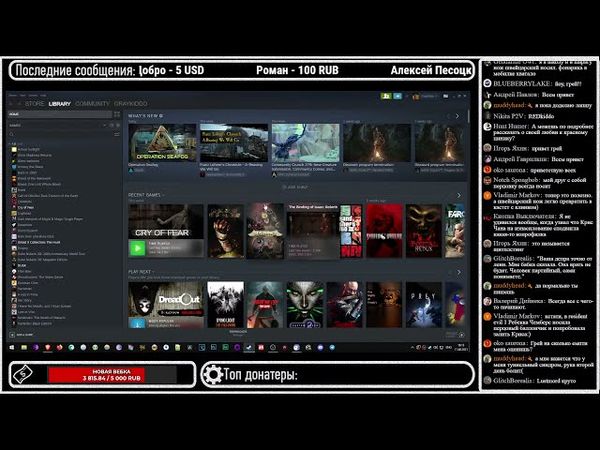
Task: Open the Prey cover in Play Next
Action: 424,305
